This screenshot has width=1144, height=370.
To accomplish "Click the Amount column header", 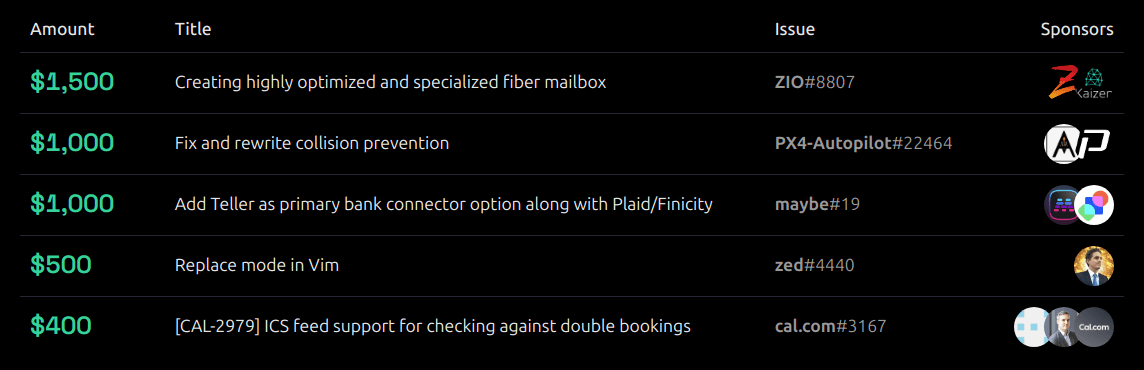I will tap(62, 29).
